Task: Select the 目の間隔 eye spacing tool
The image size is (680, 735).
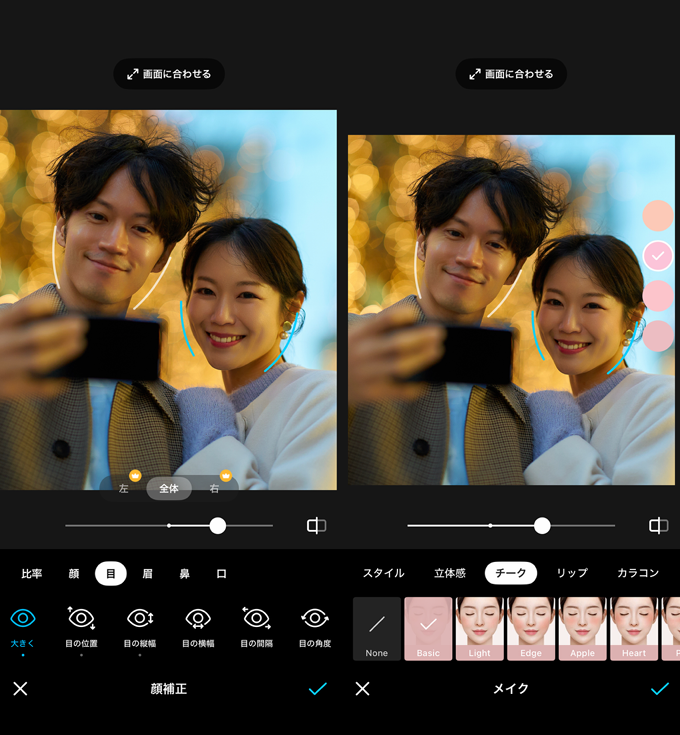Action: (x=256, y=620)
